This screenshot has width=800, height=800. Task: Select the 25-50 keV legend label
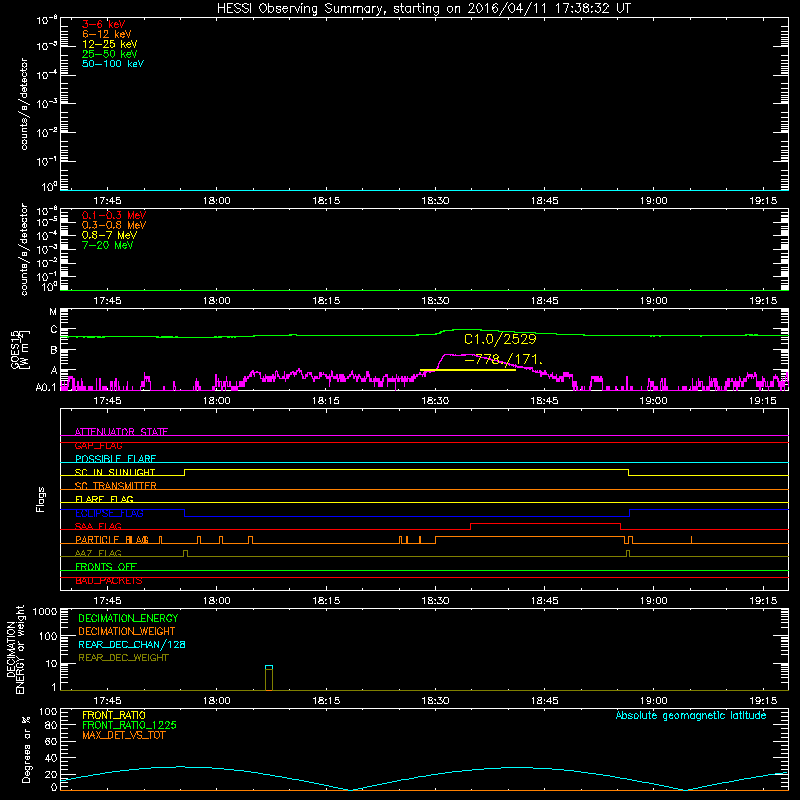pyautogui.click(x=110, y=54)
